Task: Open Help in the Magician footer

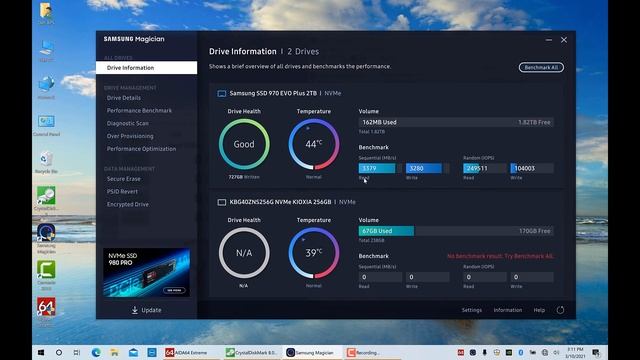Action: (x=539, y=310)
